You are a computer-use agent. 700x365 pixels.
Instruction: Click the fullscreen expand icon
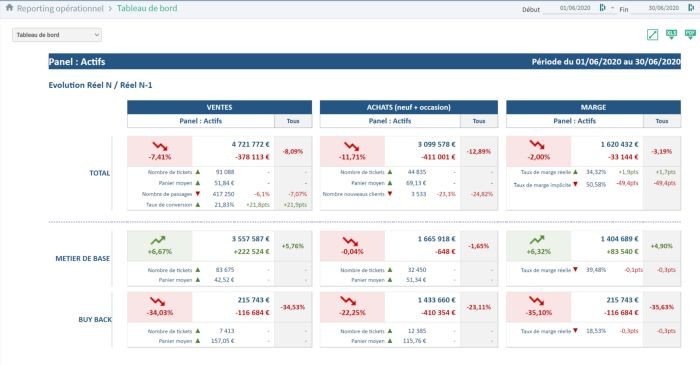(x=652, y=34)
